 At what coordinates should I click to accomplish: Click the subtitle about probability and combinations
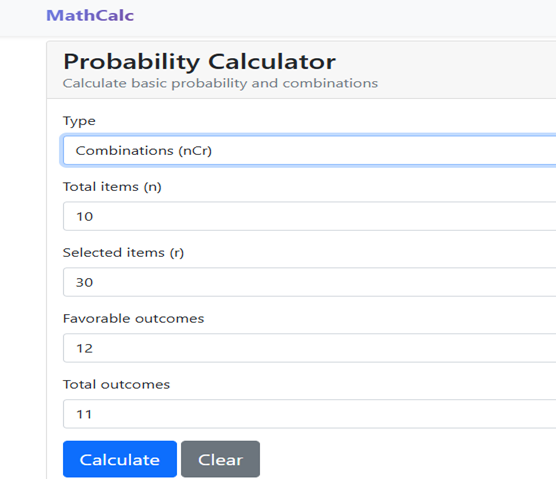tap(221, 83)
